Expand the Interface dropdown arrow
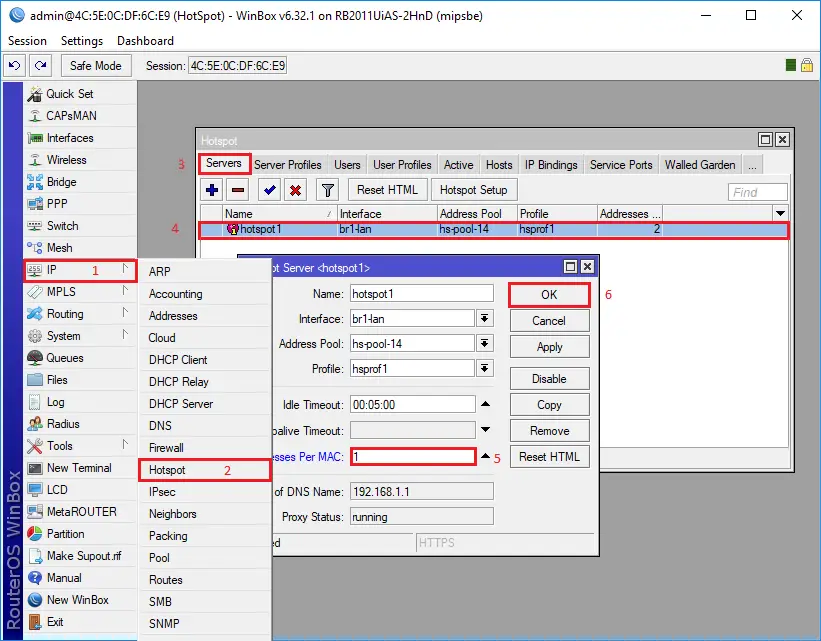 tap(485, 318)
